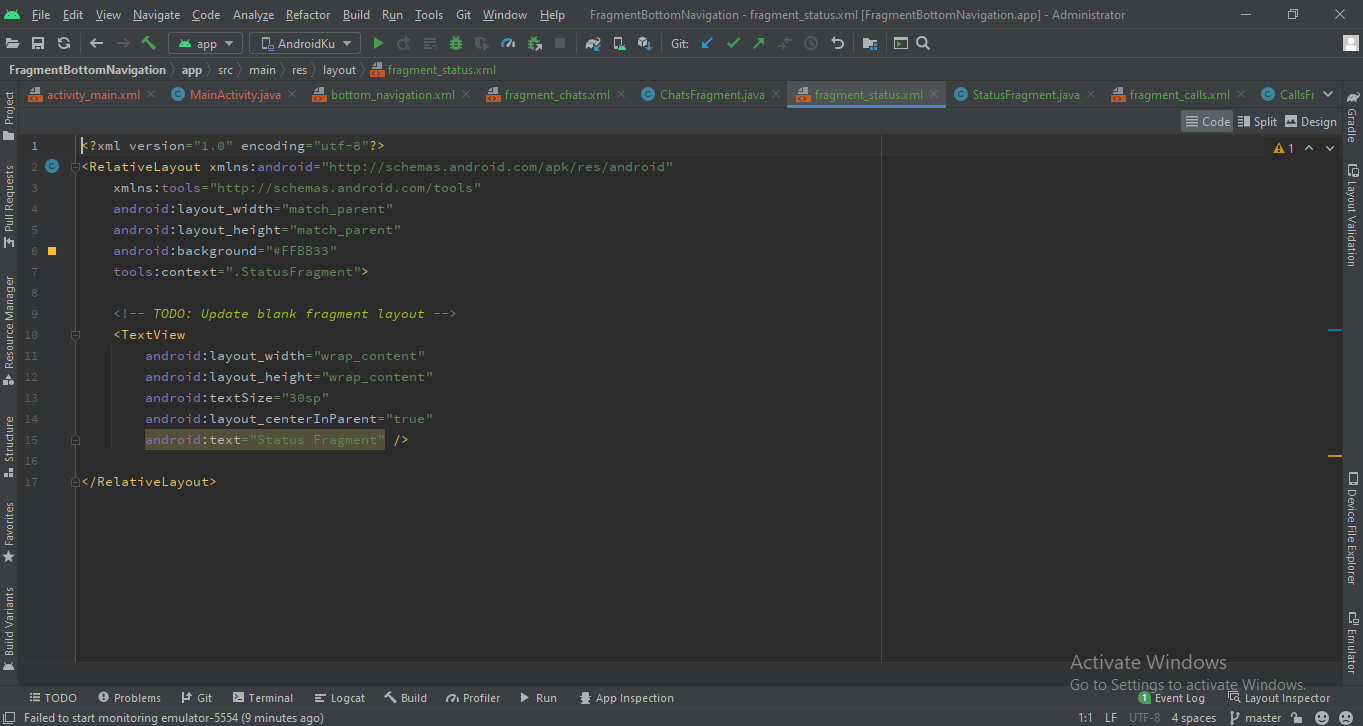Screen dimensions: 1363x726
Task: Open the Terminal tool window
Action: click(x=263, y=698)
